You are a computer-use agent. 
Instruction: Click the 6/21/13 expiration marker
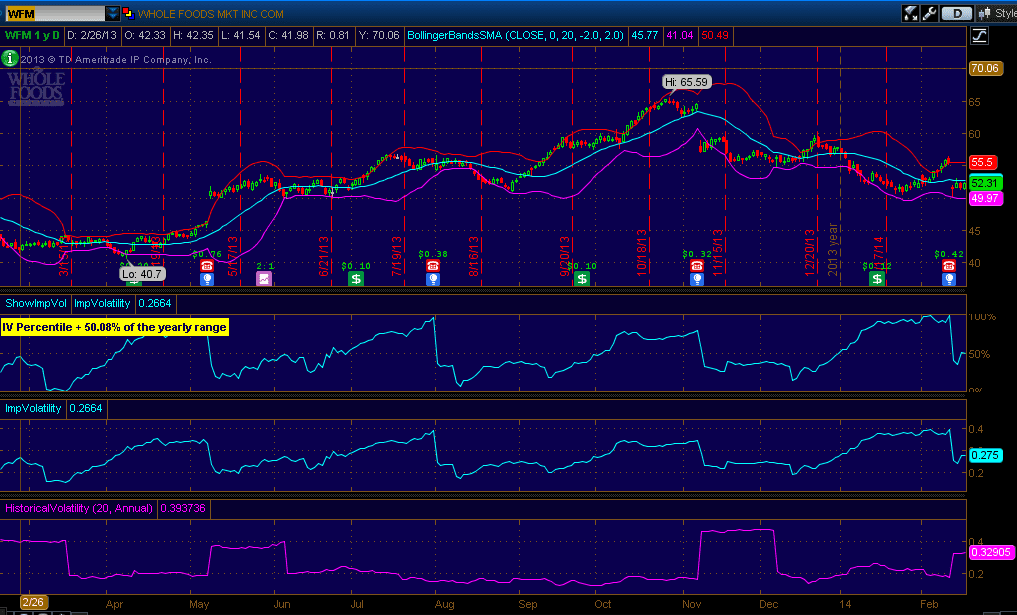point(323,256)
